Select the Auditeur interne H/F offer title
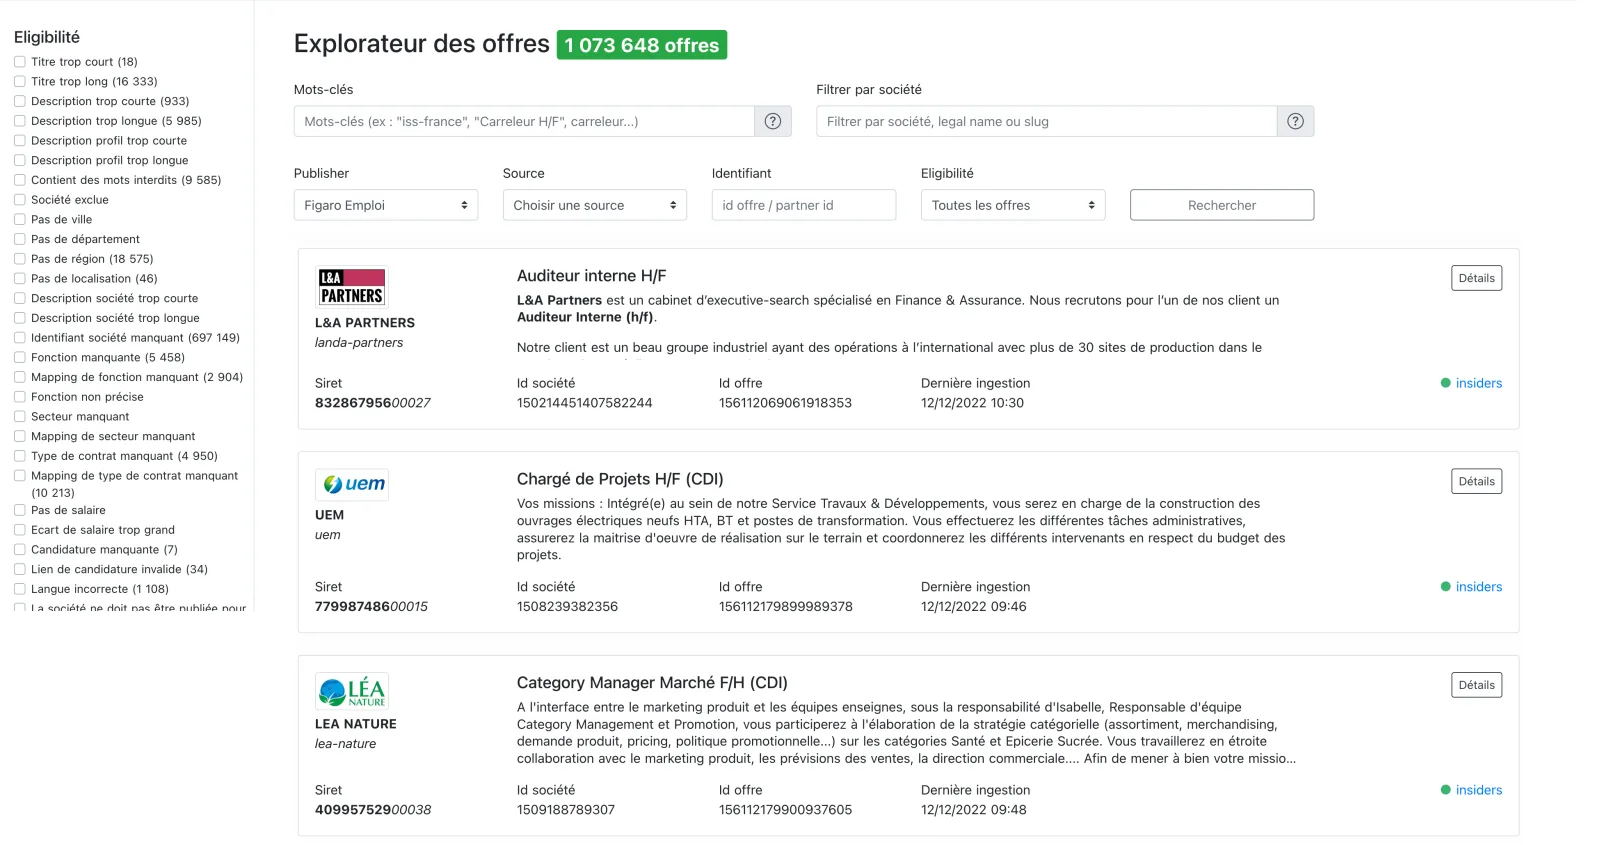Viewport: 1600px width, 845px height. [591, 276]
